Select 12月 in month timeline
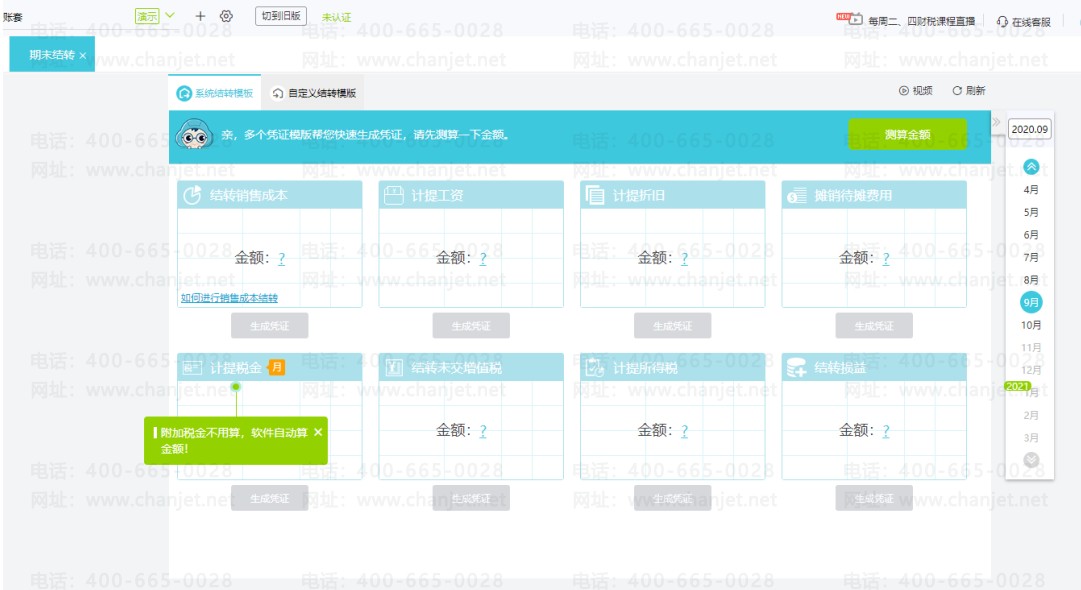Image resolution: width=1081 pixels, height=590 pixels. [x=1031, y=370]
